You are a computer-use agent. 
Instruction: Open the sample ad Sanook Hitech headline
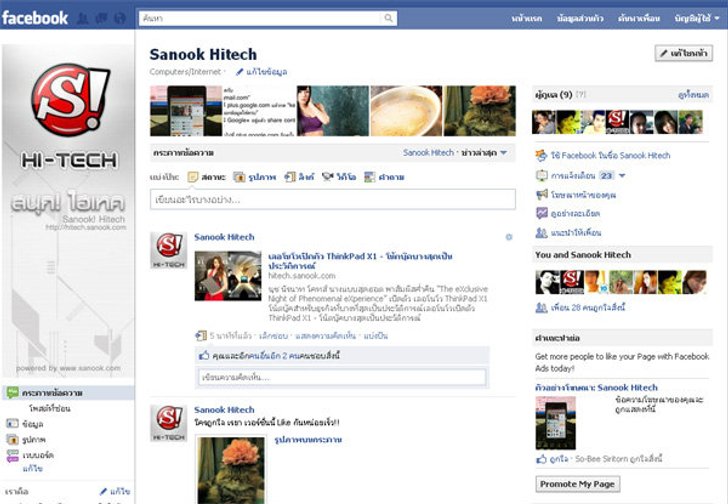pos(597,388)
